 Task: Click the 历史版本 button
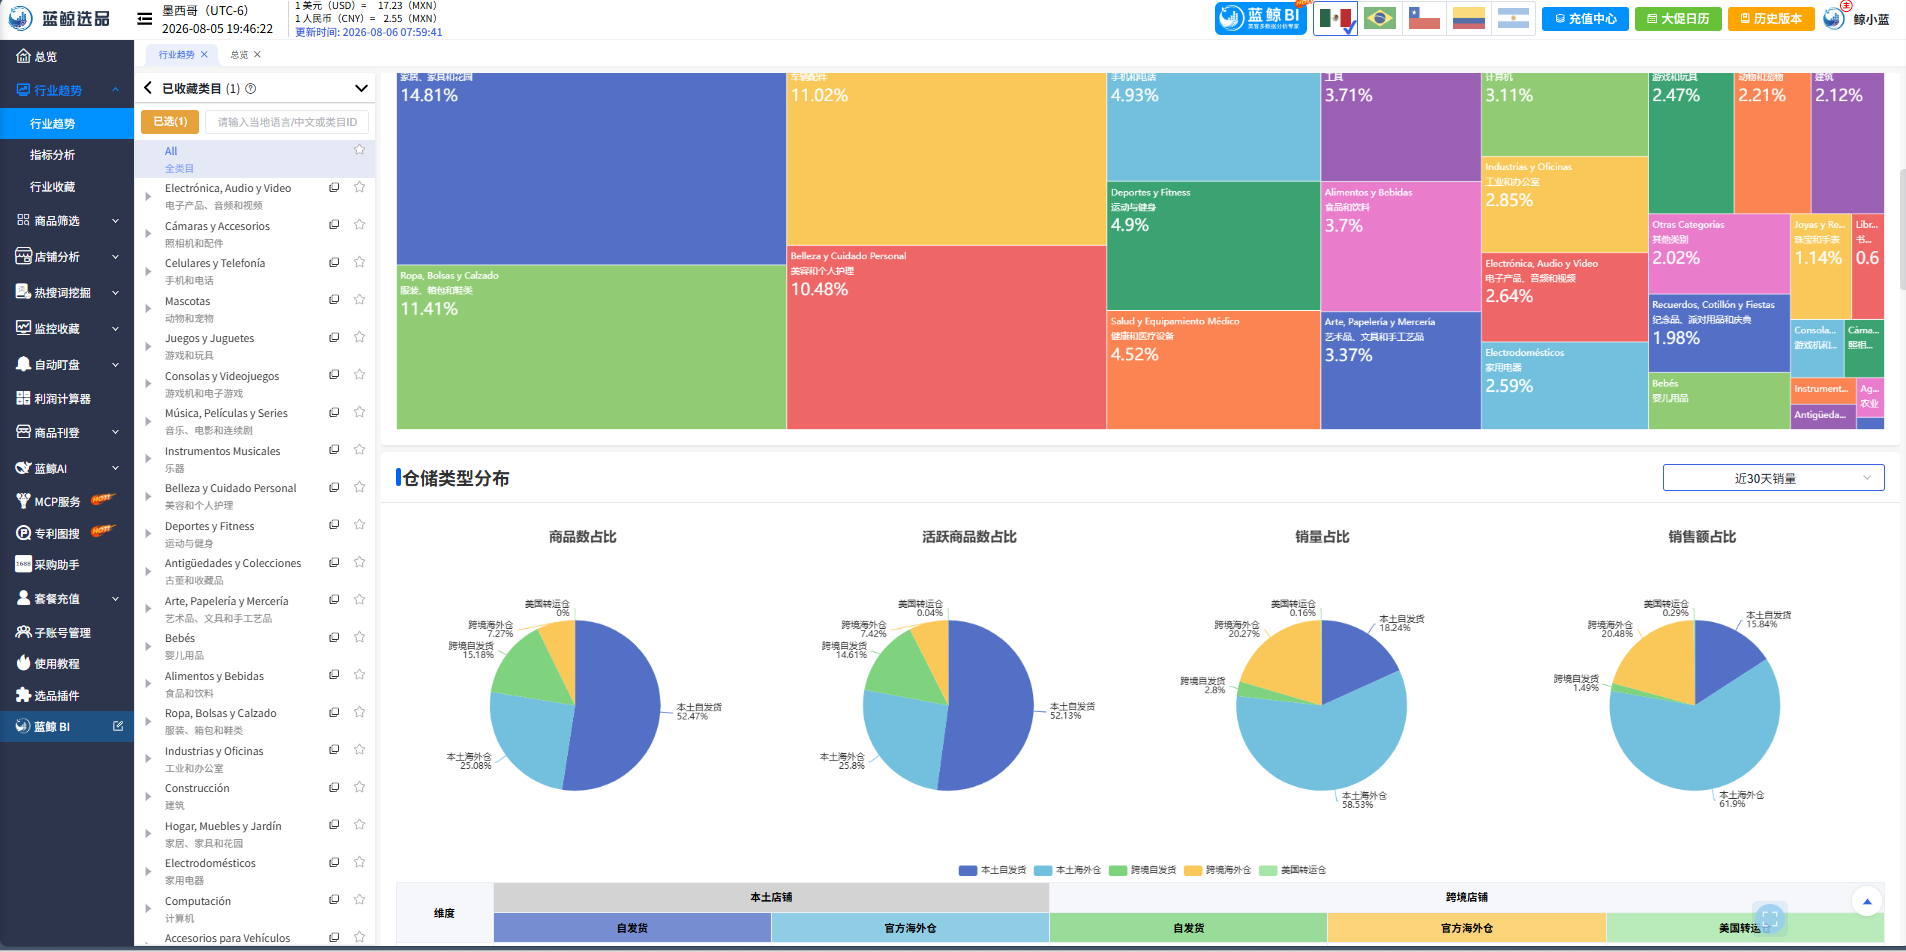click(1771, 19)
